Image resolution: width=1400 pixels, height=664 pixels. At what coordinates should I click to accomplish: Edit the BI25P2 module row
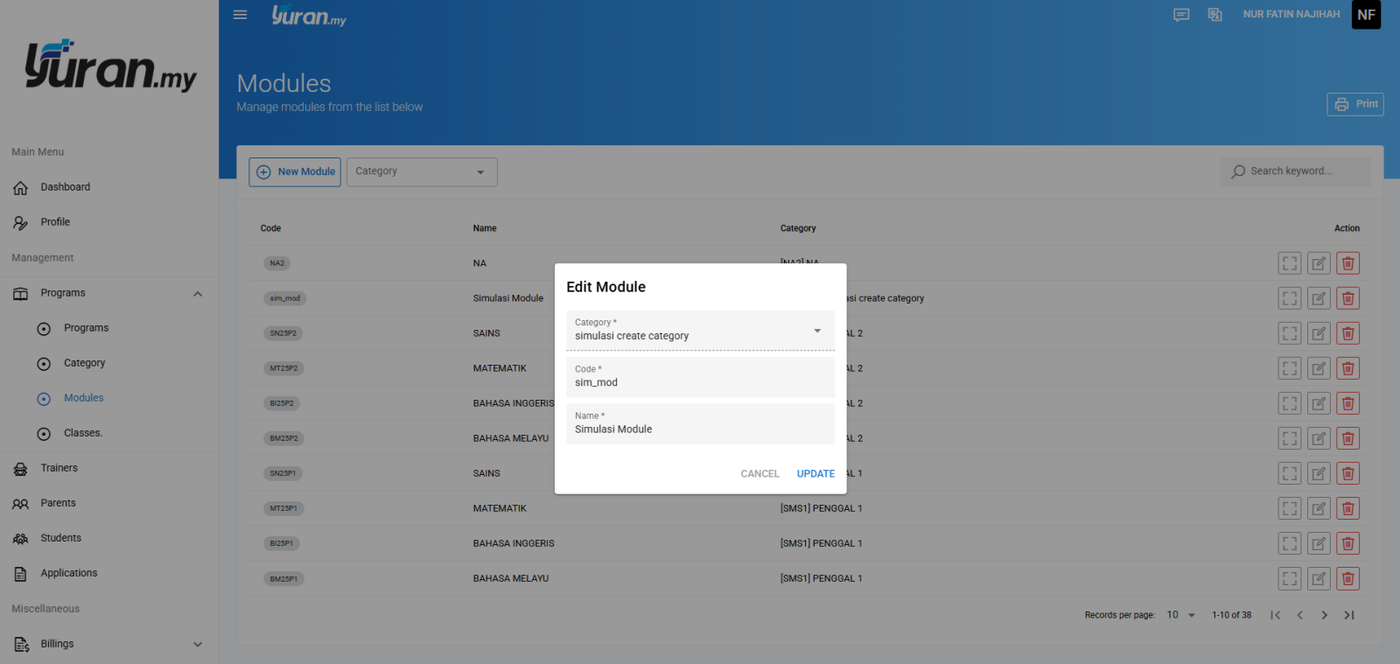point(1319,403)
